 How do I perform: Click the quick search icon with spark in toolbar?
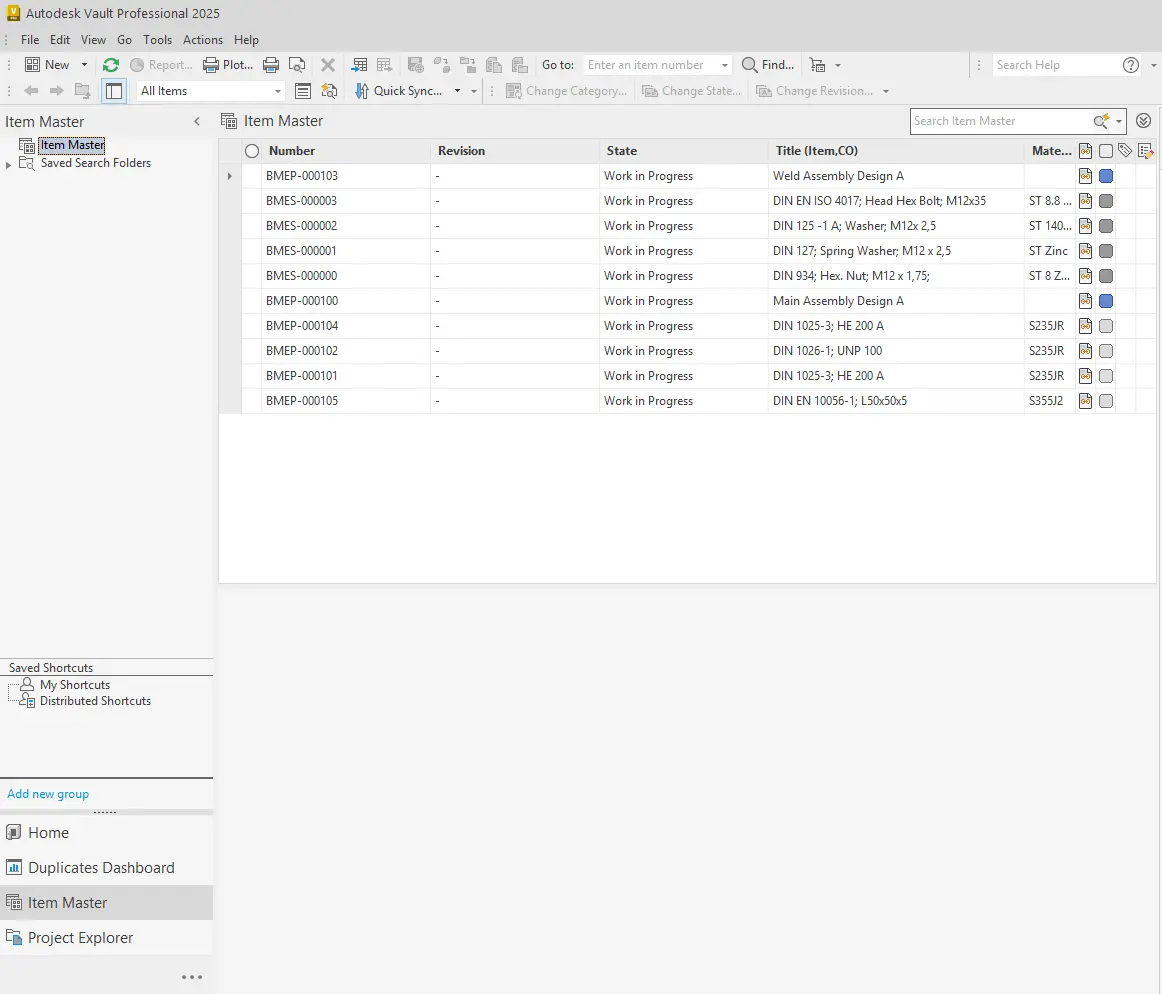329,91
